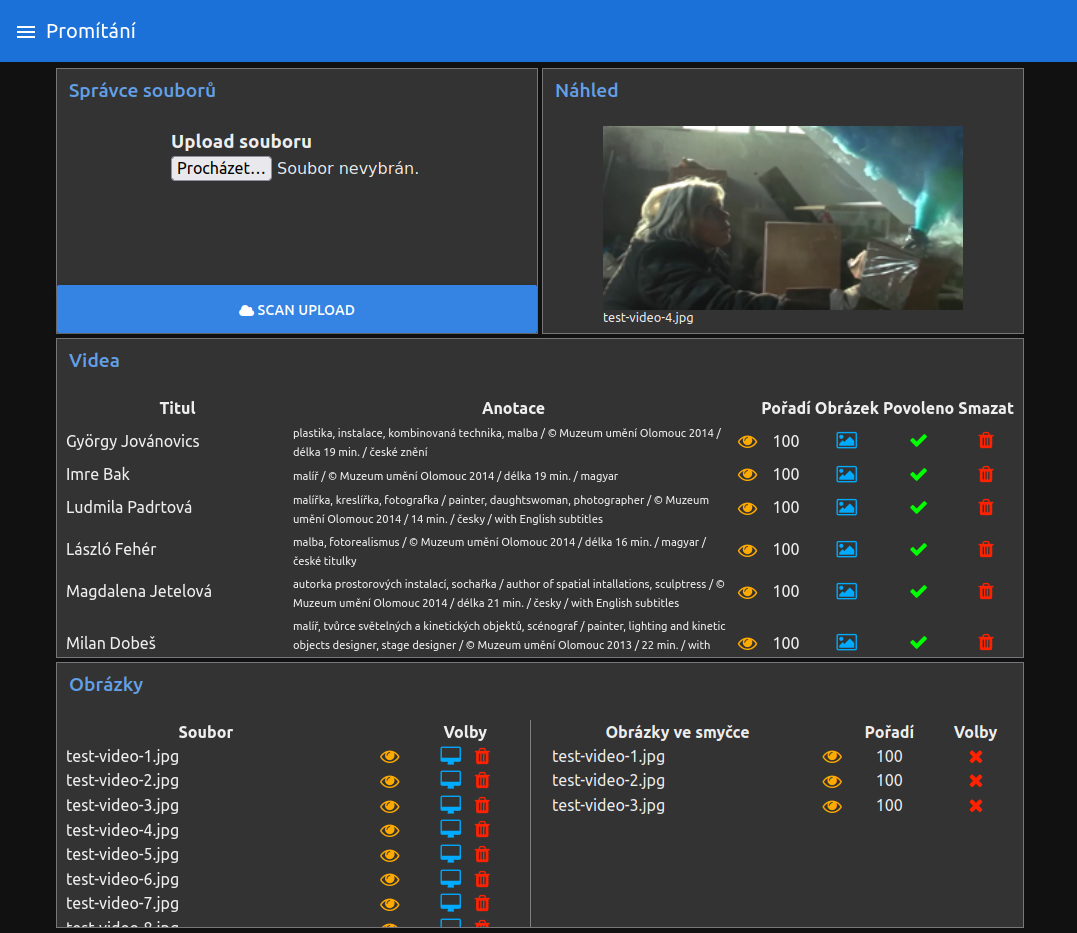Add test-video-2.jpg to loop via monitor icon

(x=451, y=780)
